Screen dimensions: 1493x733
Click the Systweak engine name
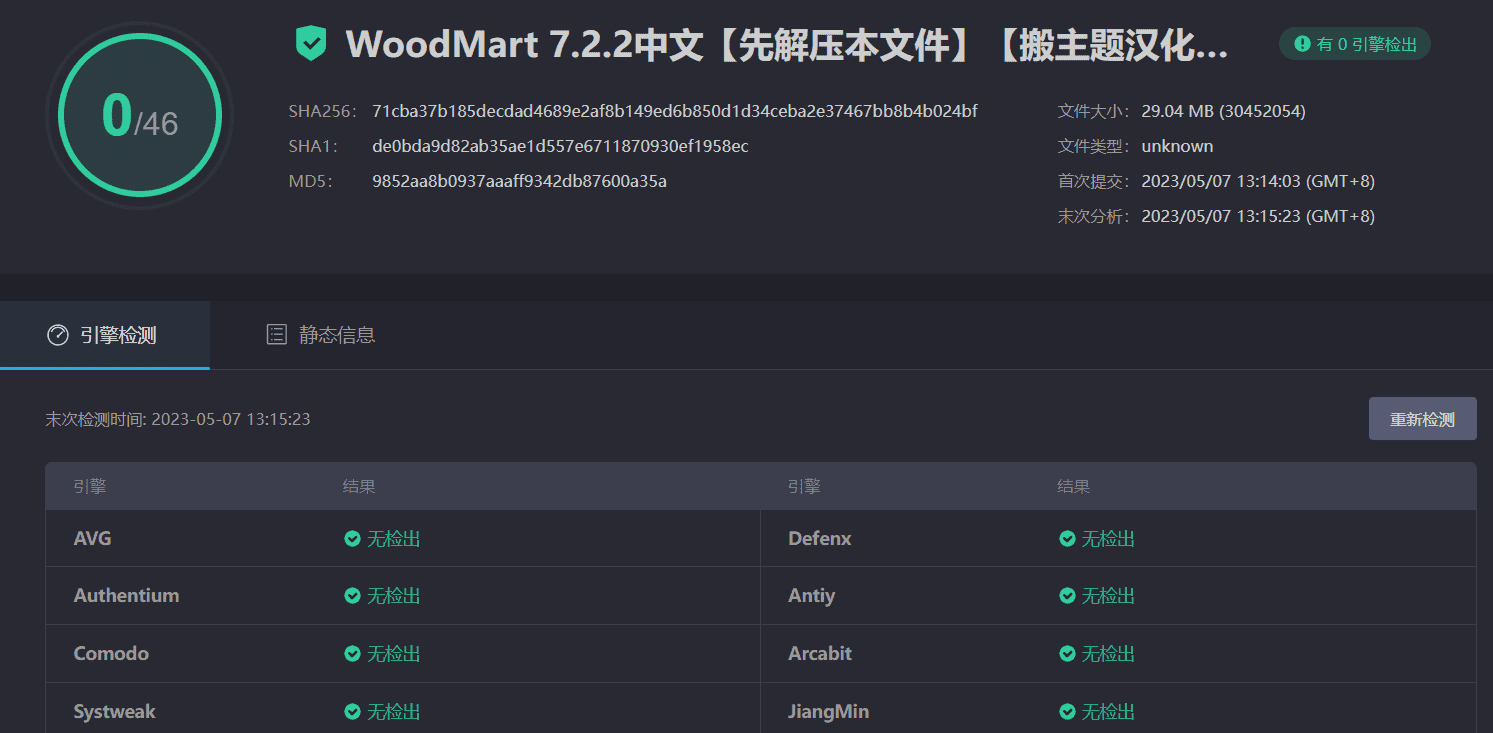(x=115, y=712)
